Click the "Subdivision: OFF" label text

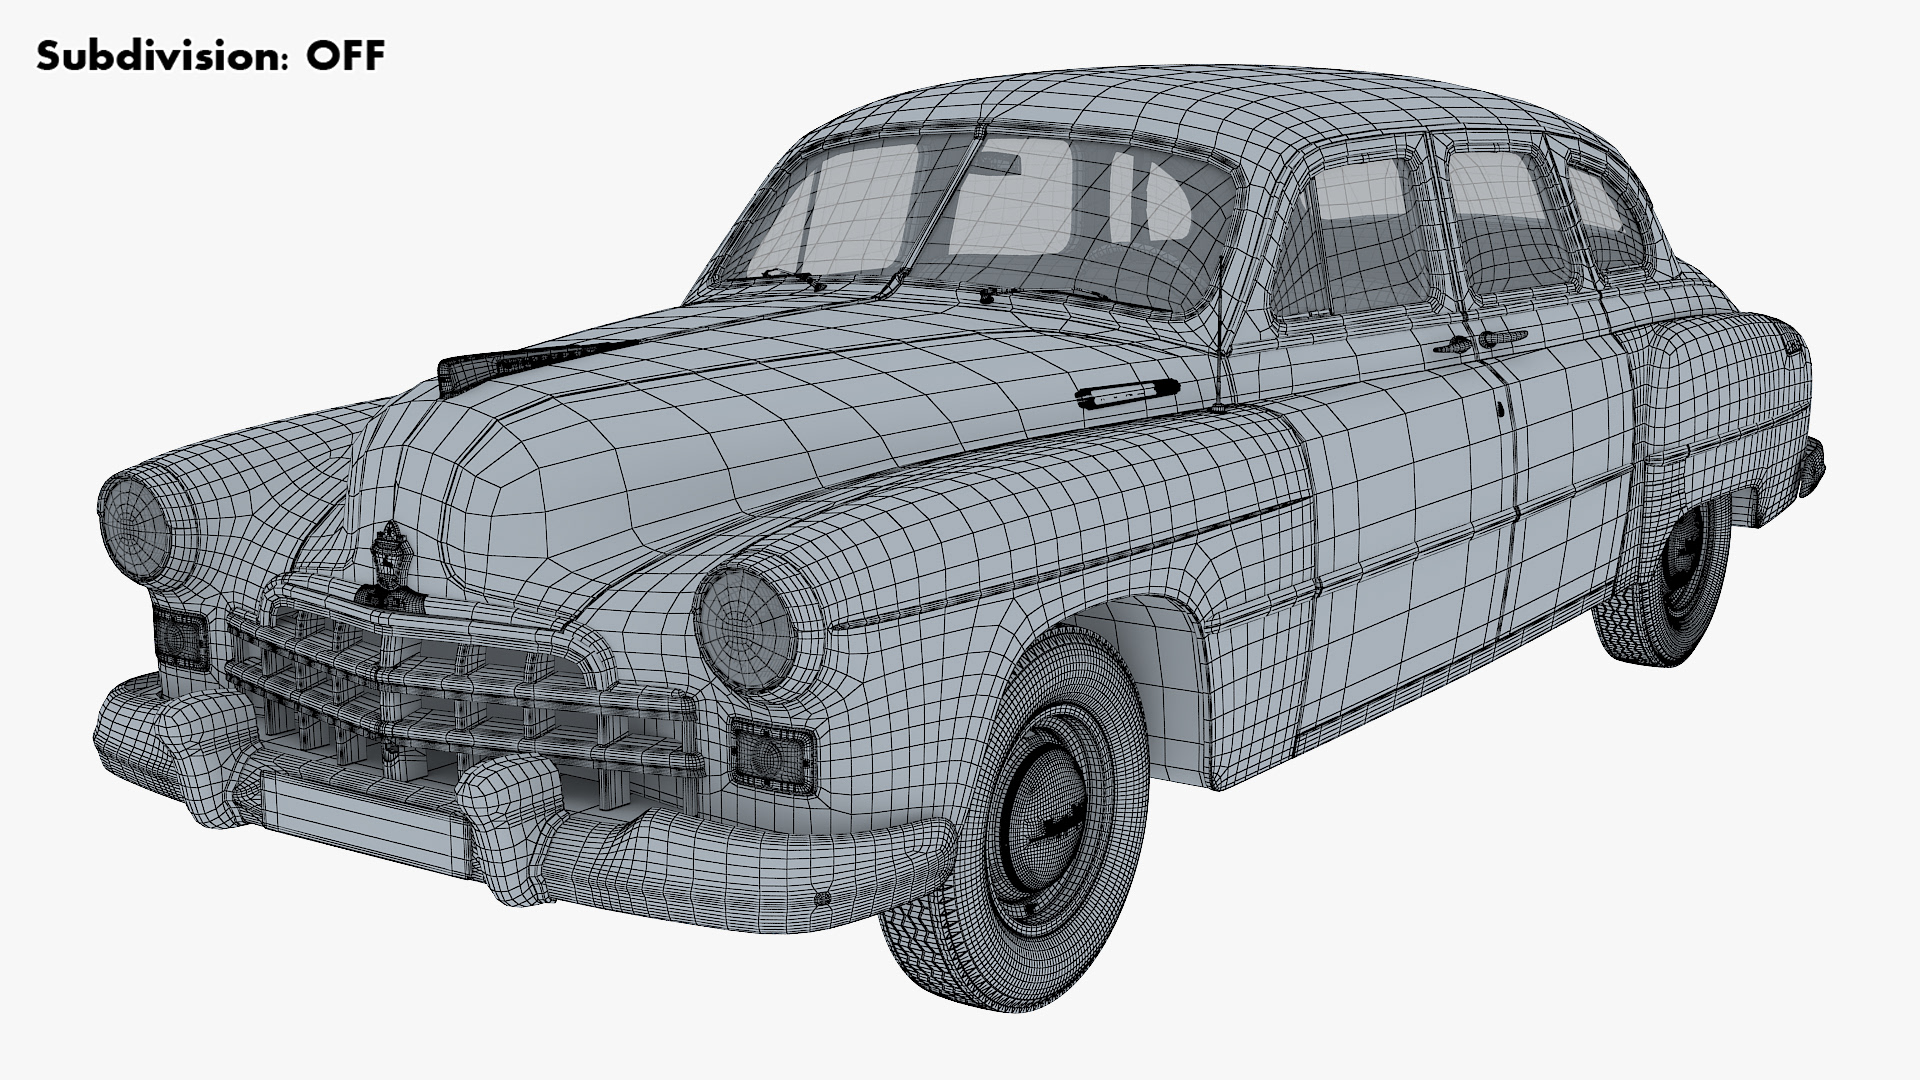pos(210,57)
